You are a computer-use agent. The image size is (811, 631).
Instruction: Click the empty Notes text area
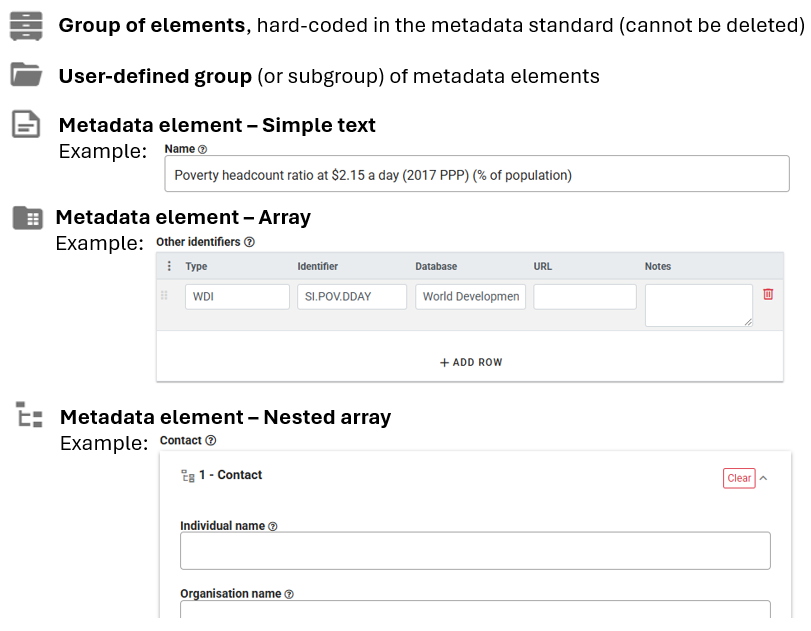tap(698, 305)
